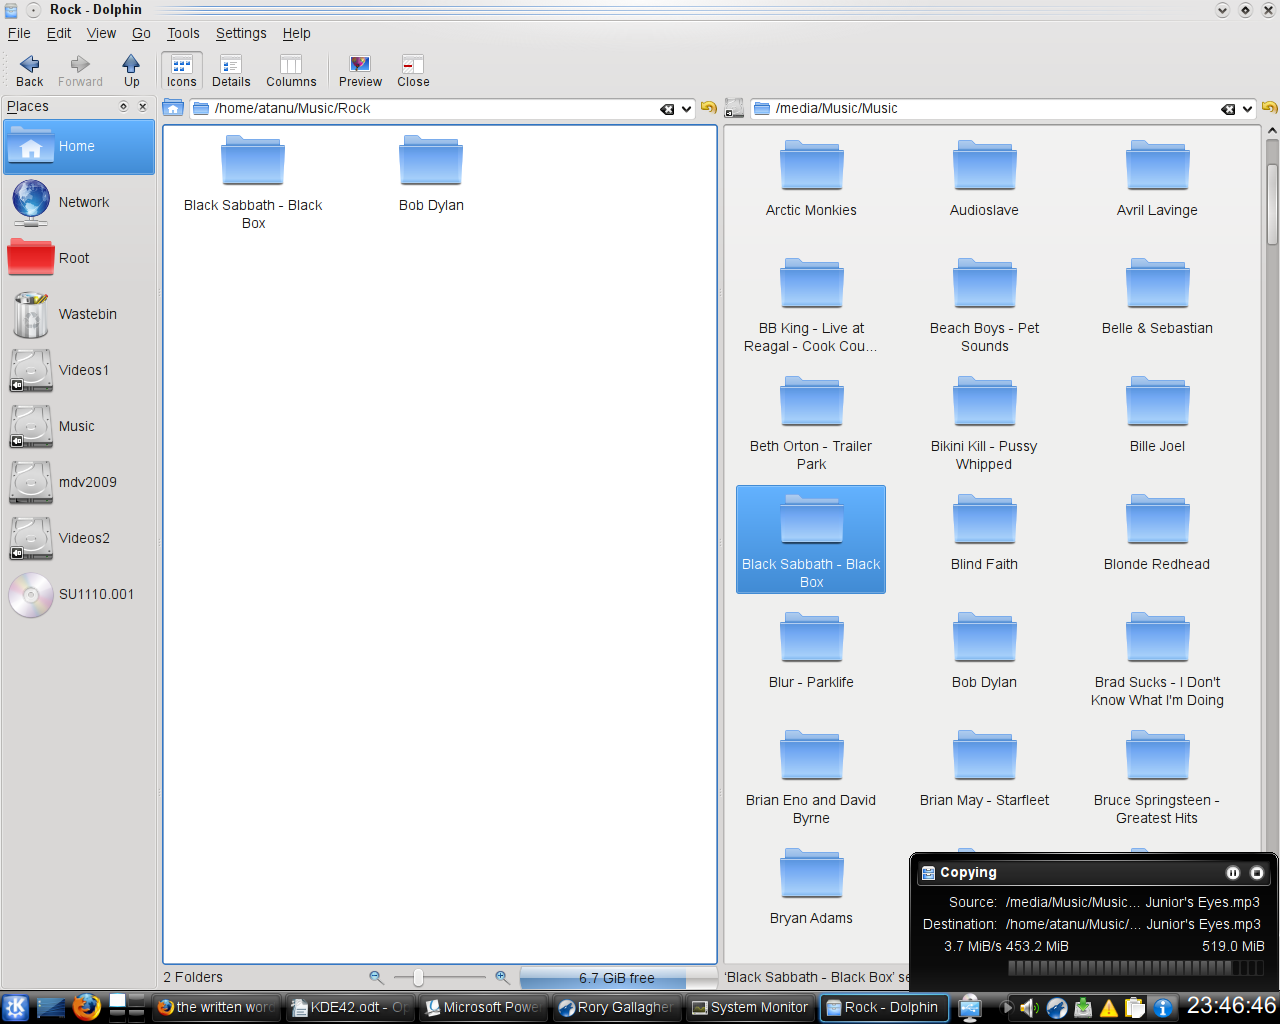Expand the /media/Music/Music location dropdown
1280x1024 pixels.
coord(1248,109)
